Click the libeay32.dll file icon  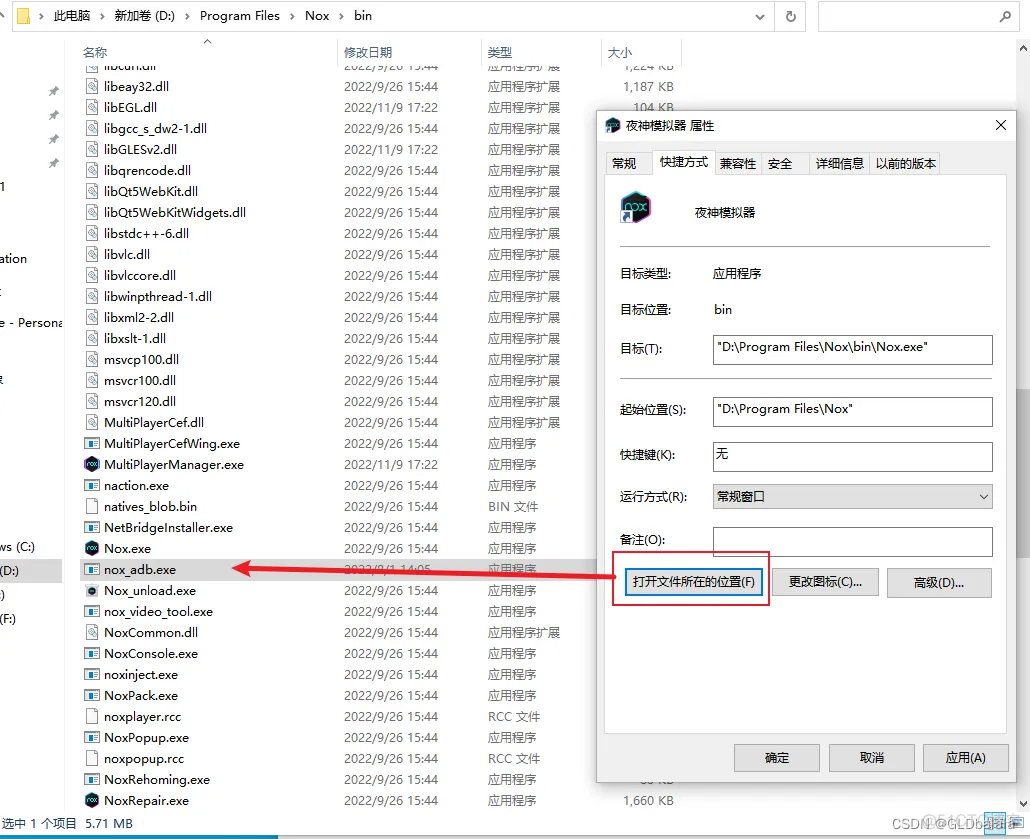92,86
